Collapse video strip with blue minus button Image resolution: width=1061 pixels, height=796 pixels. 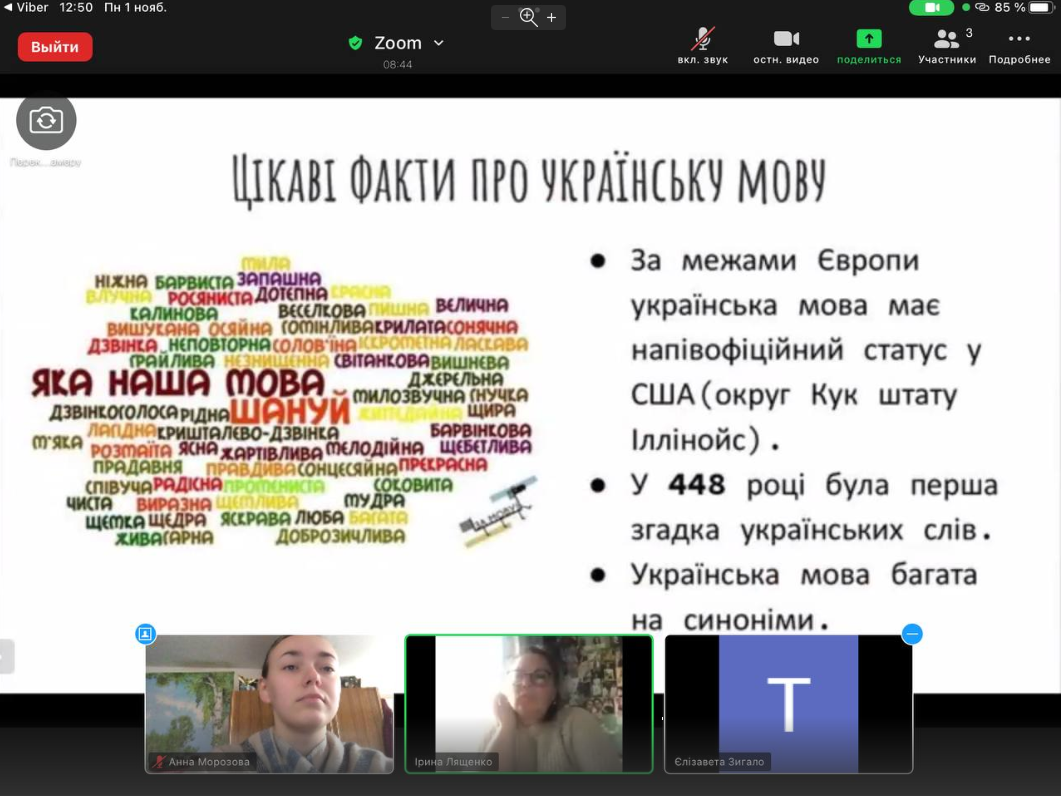911,633
